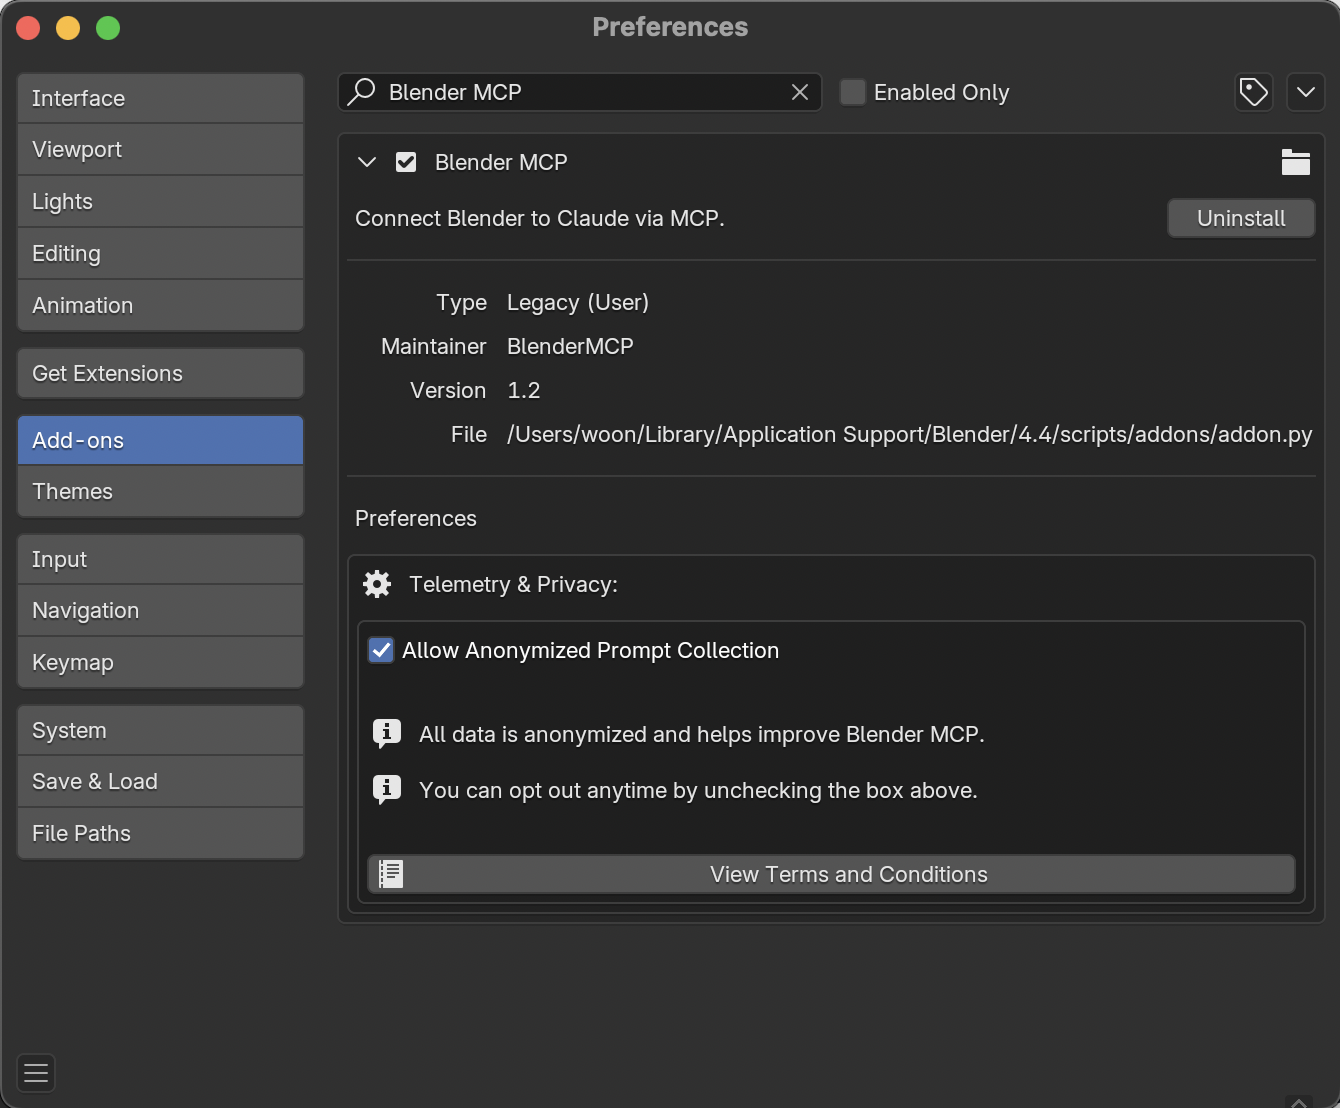Click 'Connect Blender to Claude via MCP.' description

540,218
